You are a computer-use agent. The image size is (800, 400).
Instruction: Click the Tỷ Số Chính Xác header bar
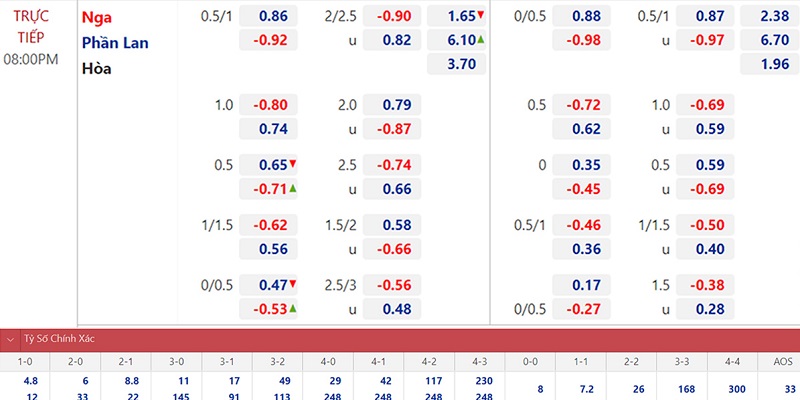(x=400, y=339)
